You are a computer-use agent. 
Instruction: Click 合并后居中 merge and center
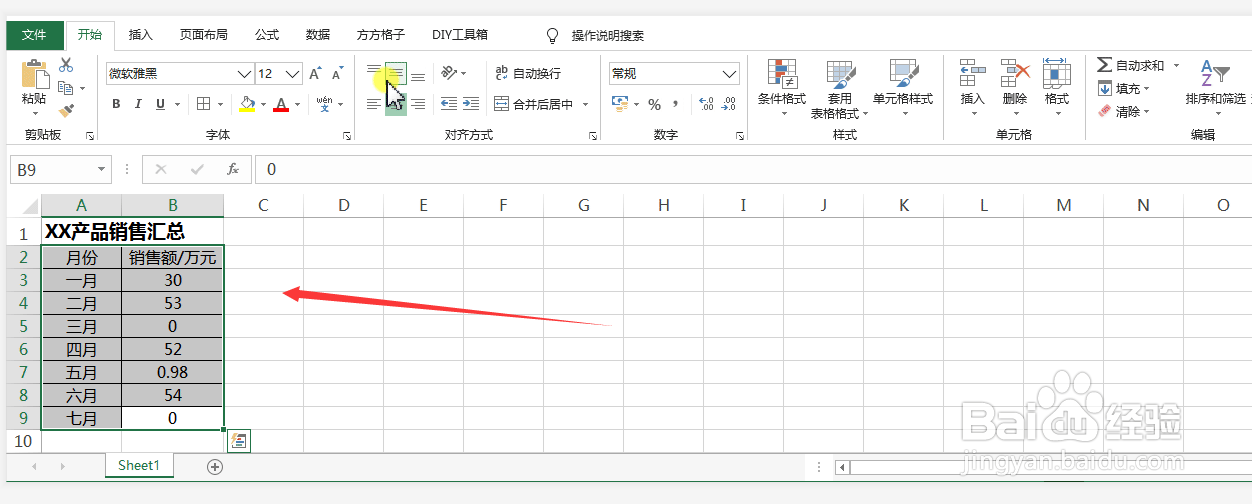(x=534, y=104)
